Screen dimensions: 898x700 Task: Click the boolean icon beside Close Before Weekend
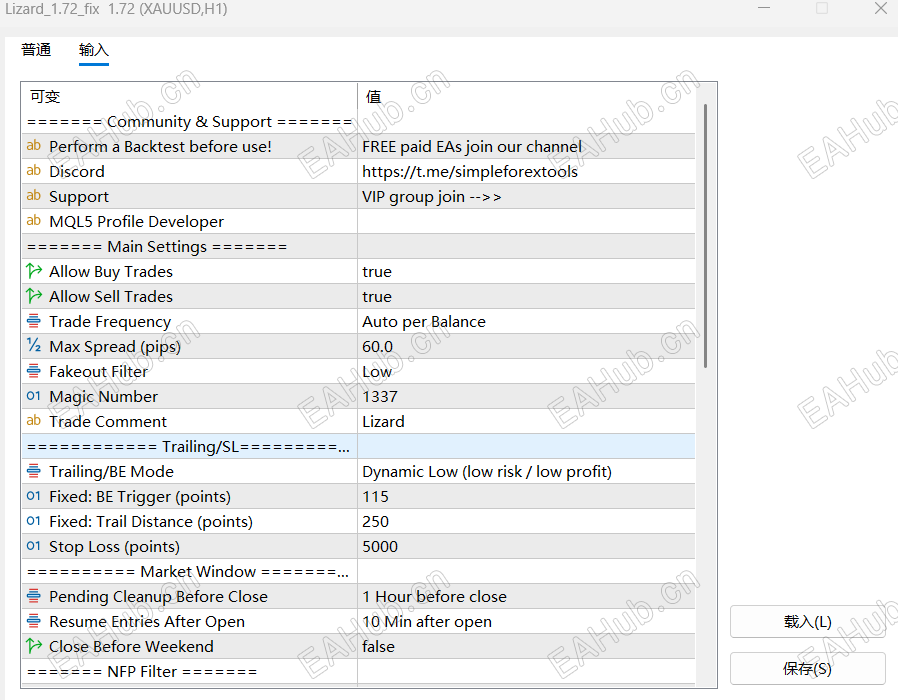(x=34, y=646)
